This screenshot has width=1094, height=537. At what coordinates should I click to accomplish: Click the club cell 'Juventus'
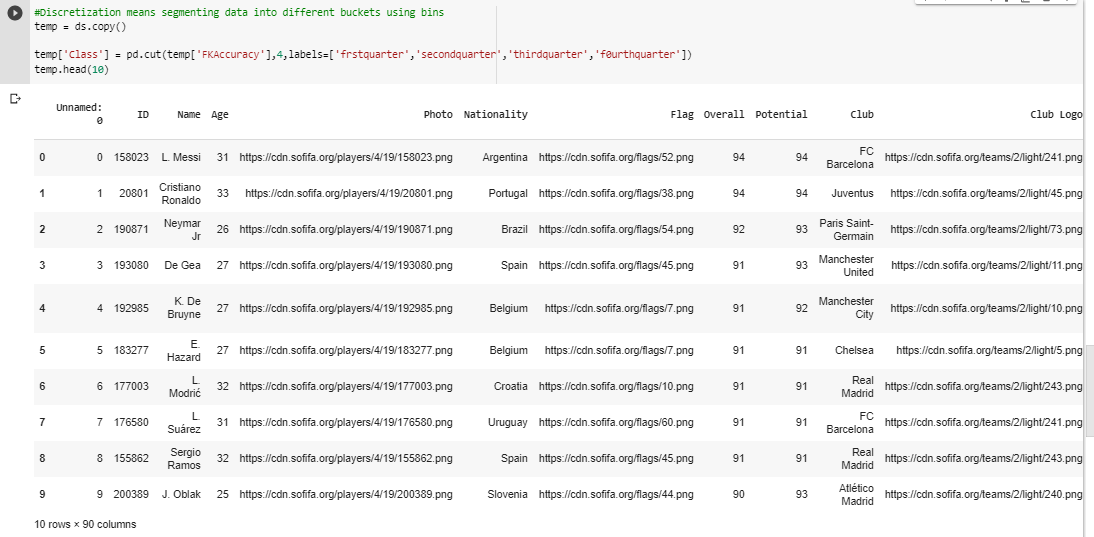pos(853,194)
